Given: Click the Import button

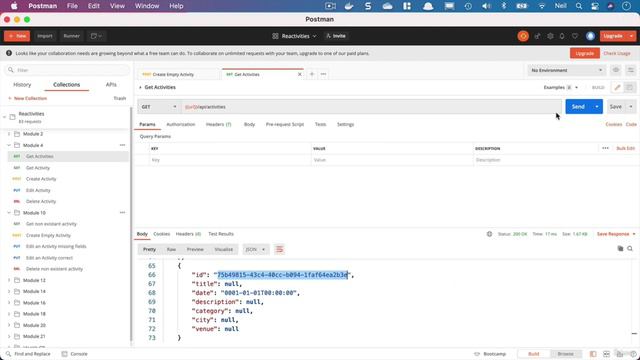Looking at the screenshot, I should point(45,36).
